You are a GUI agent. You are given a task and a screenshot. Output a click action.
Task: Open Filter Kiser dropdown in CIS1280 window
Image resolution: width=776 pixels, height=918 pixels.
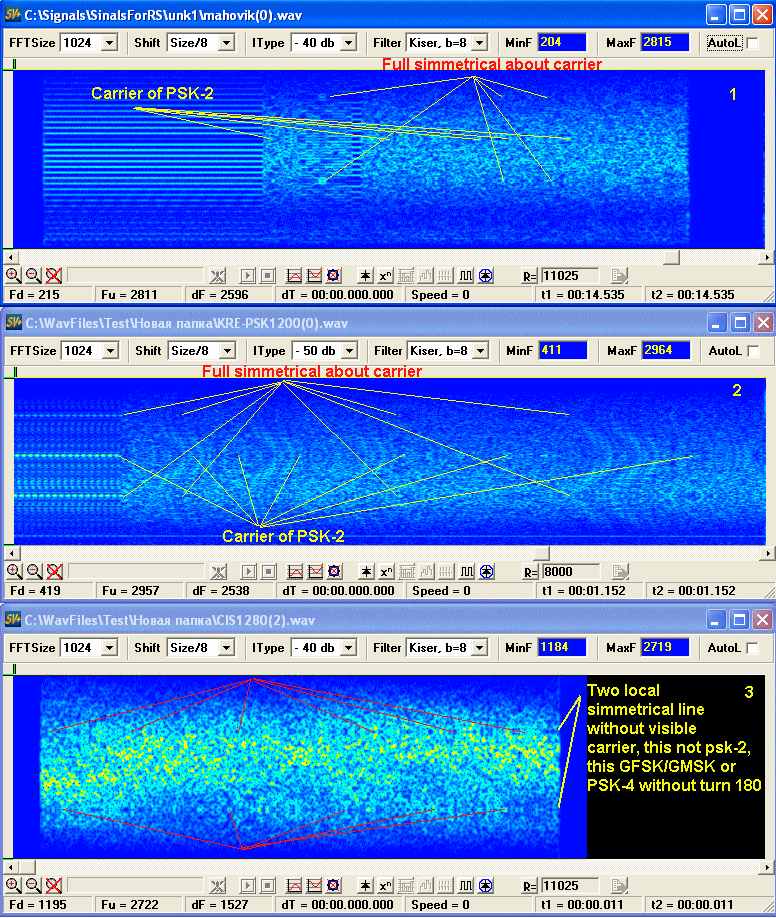[x=479, y=648]
